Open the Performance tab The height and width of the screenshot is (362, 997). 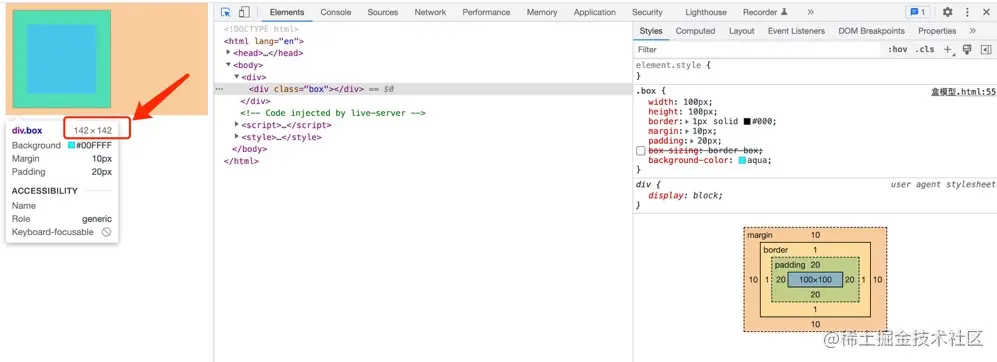point(486,12)
